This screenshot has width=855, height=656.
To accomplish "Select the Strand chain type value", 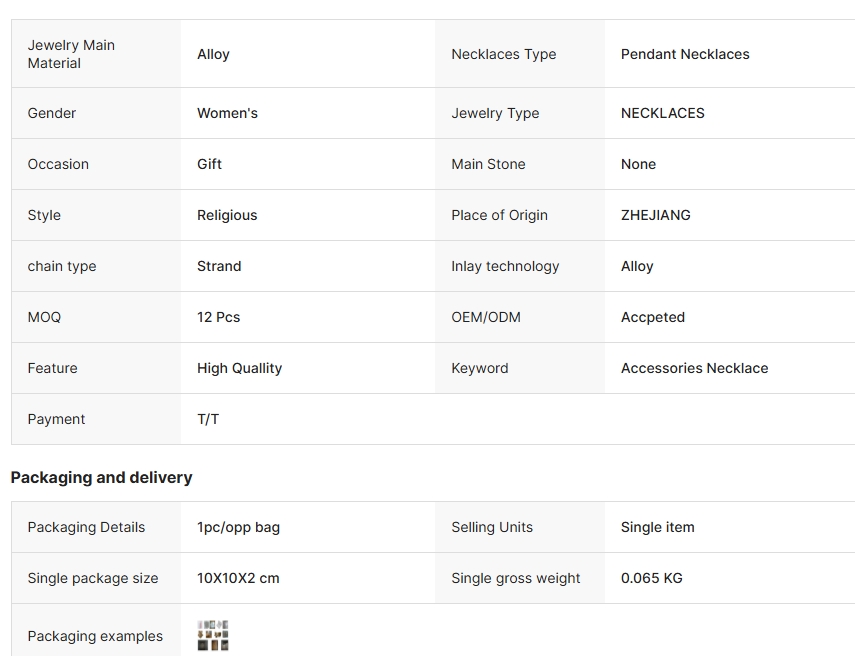I will (x=219, y=266).
